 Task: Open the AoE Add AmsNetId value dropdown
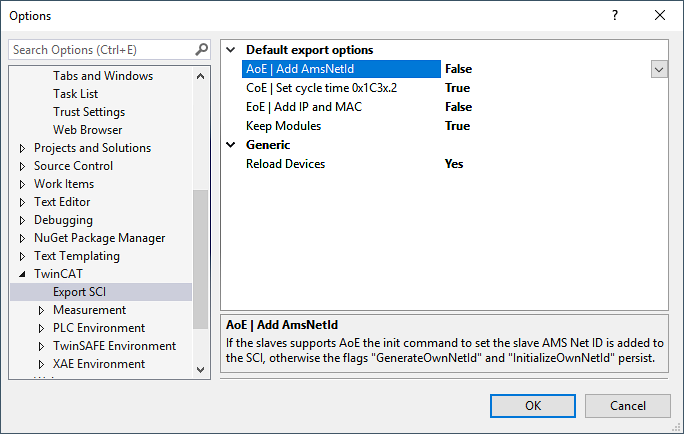coord(658,69)
